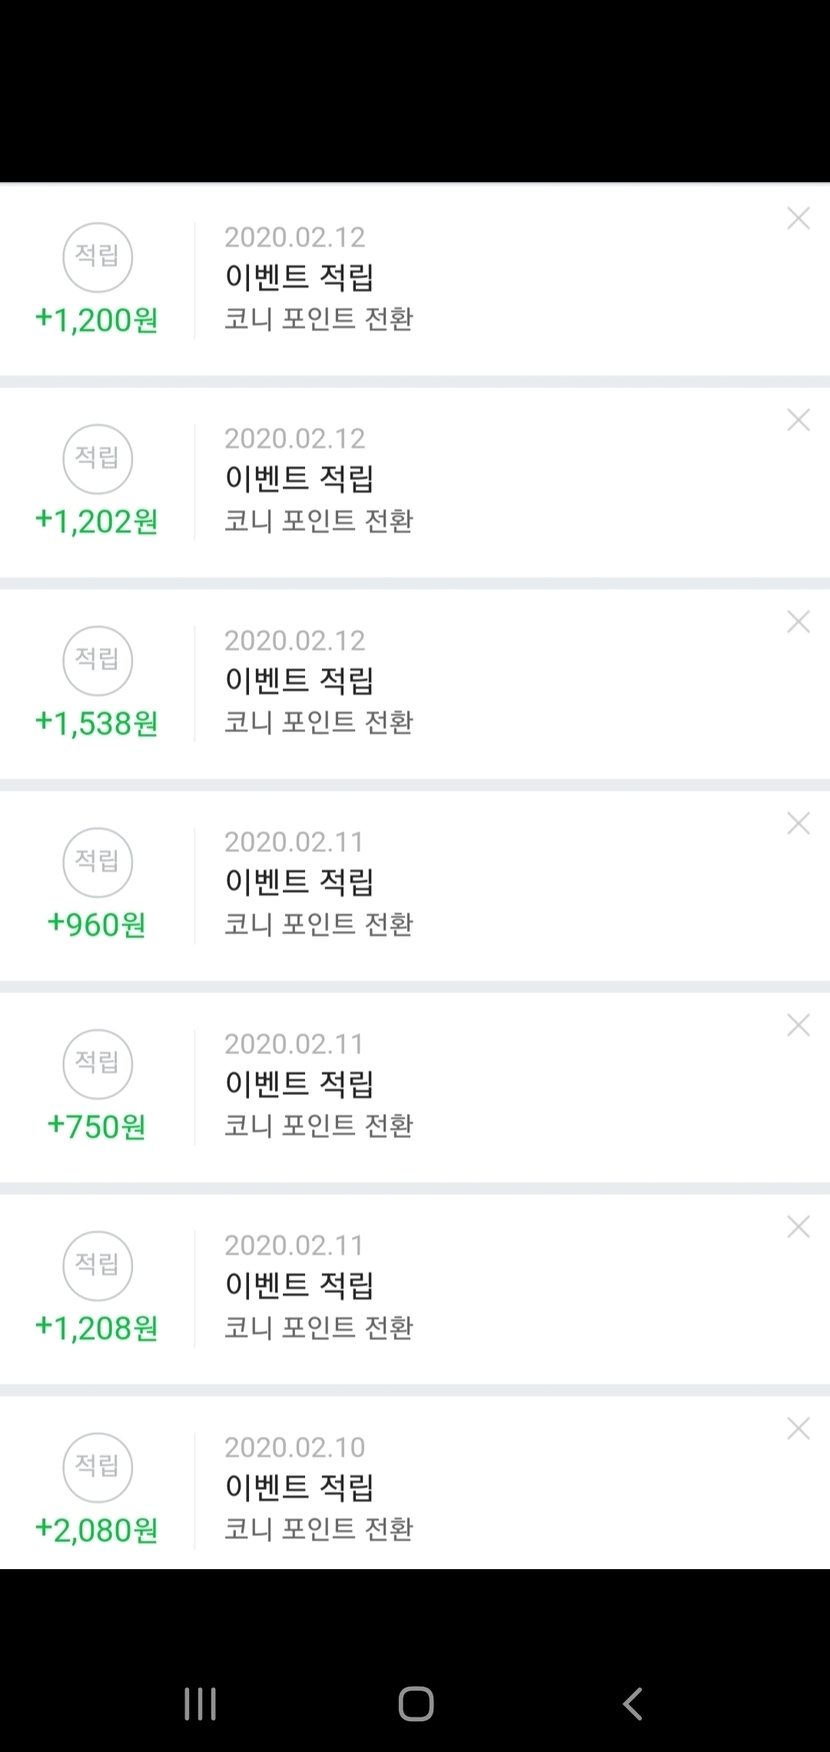
Task: Tap the +1,538원 amount text
Action: coord(97,723)
